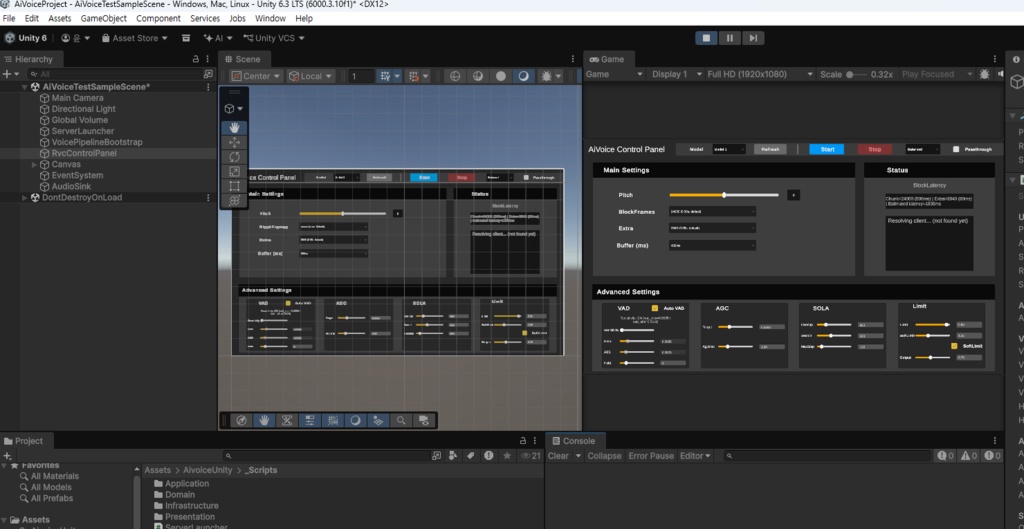Click the wireframe draw mode globe icon

coord(455,76)
